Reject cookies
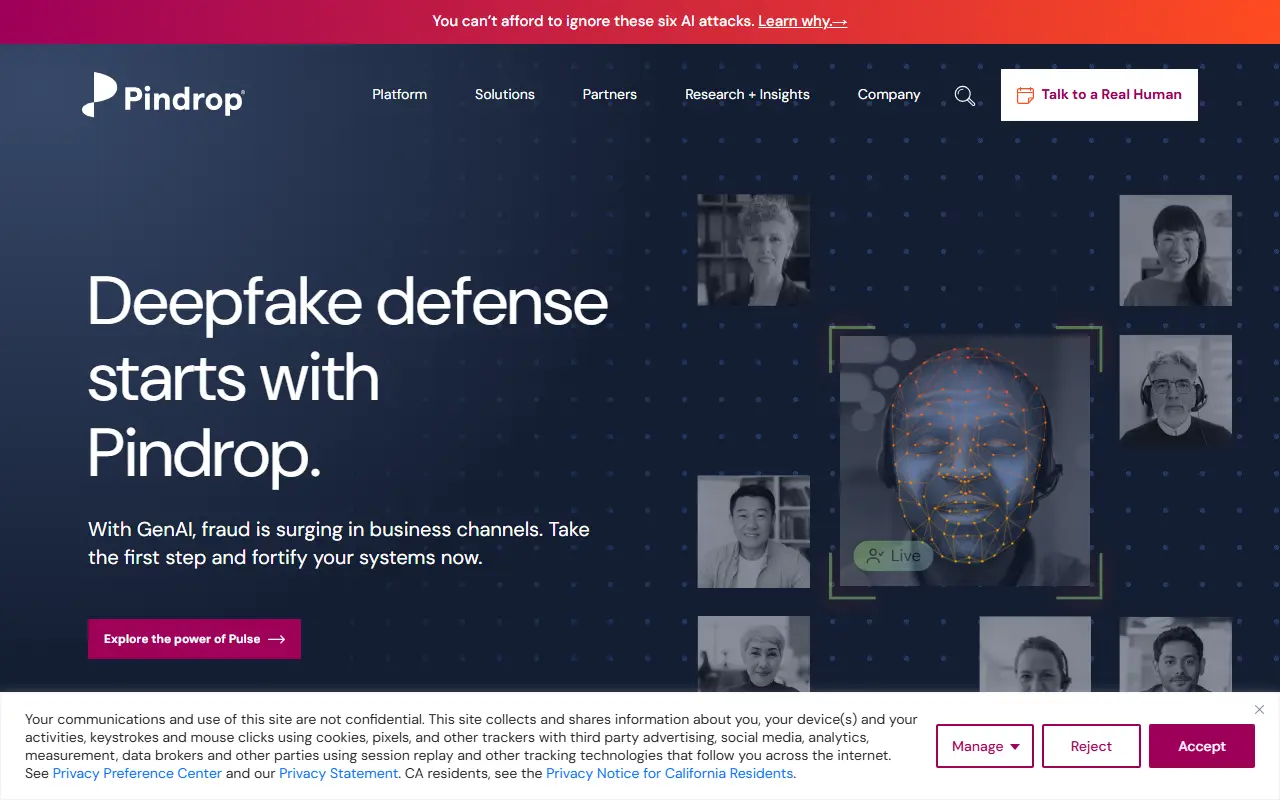Image resolution: width=1280 pixels, height=800 pixels. pyautogui.click(x=1091, y=746)
